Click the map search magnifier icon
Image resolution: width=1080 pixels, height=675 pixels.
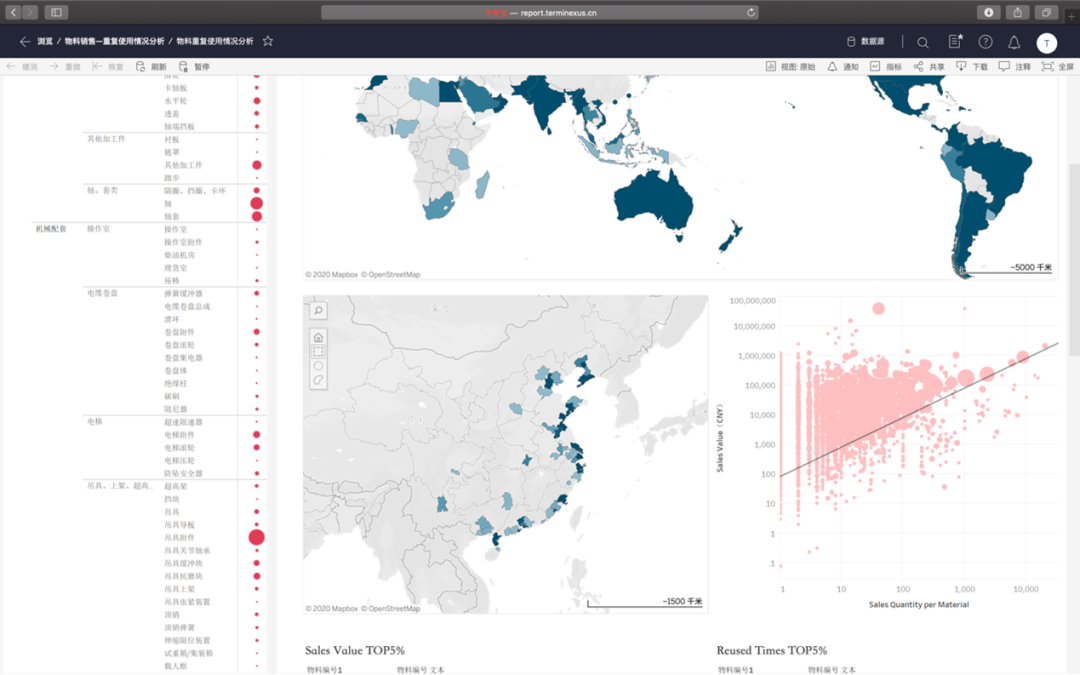click(x=318, y=312)
